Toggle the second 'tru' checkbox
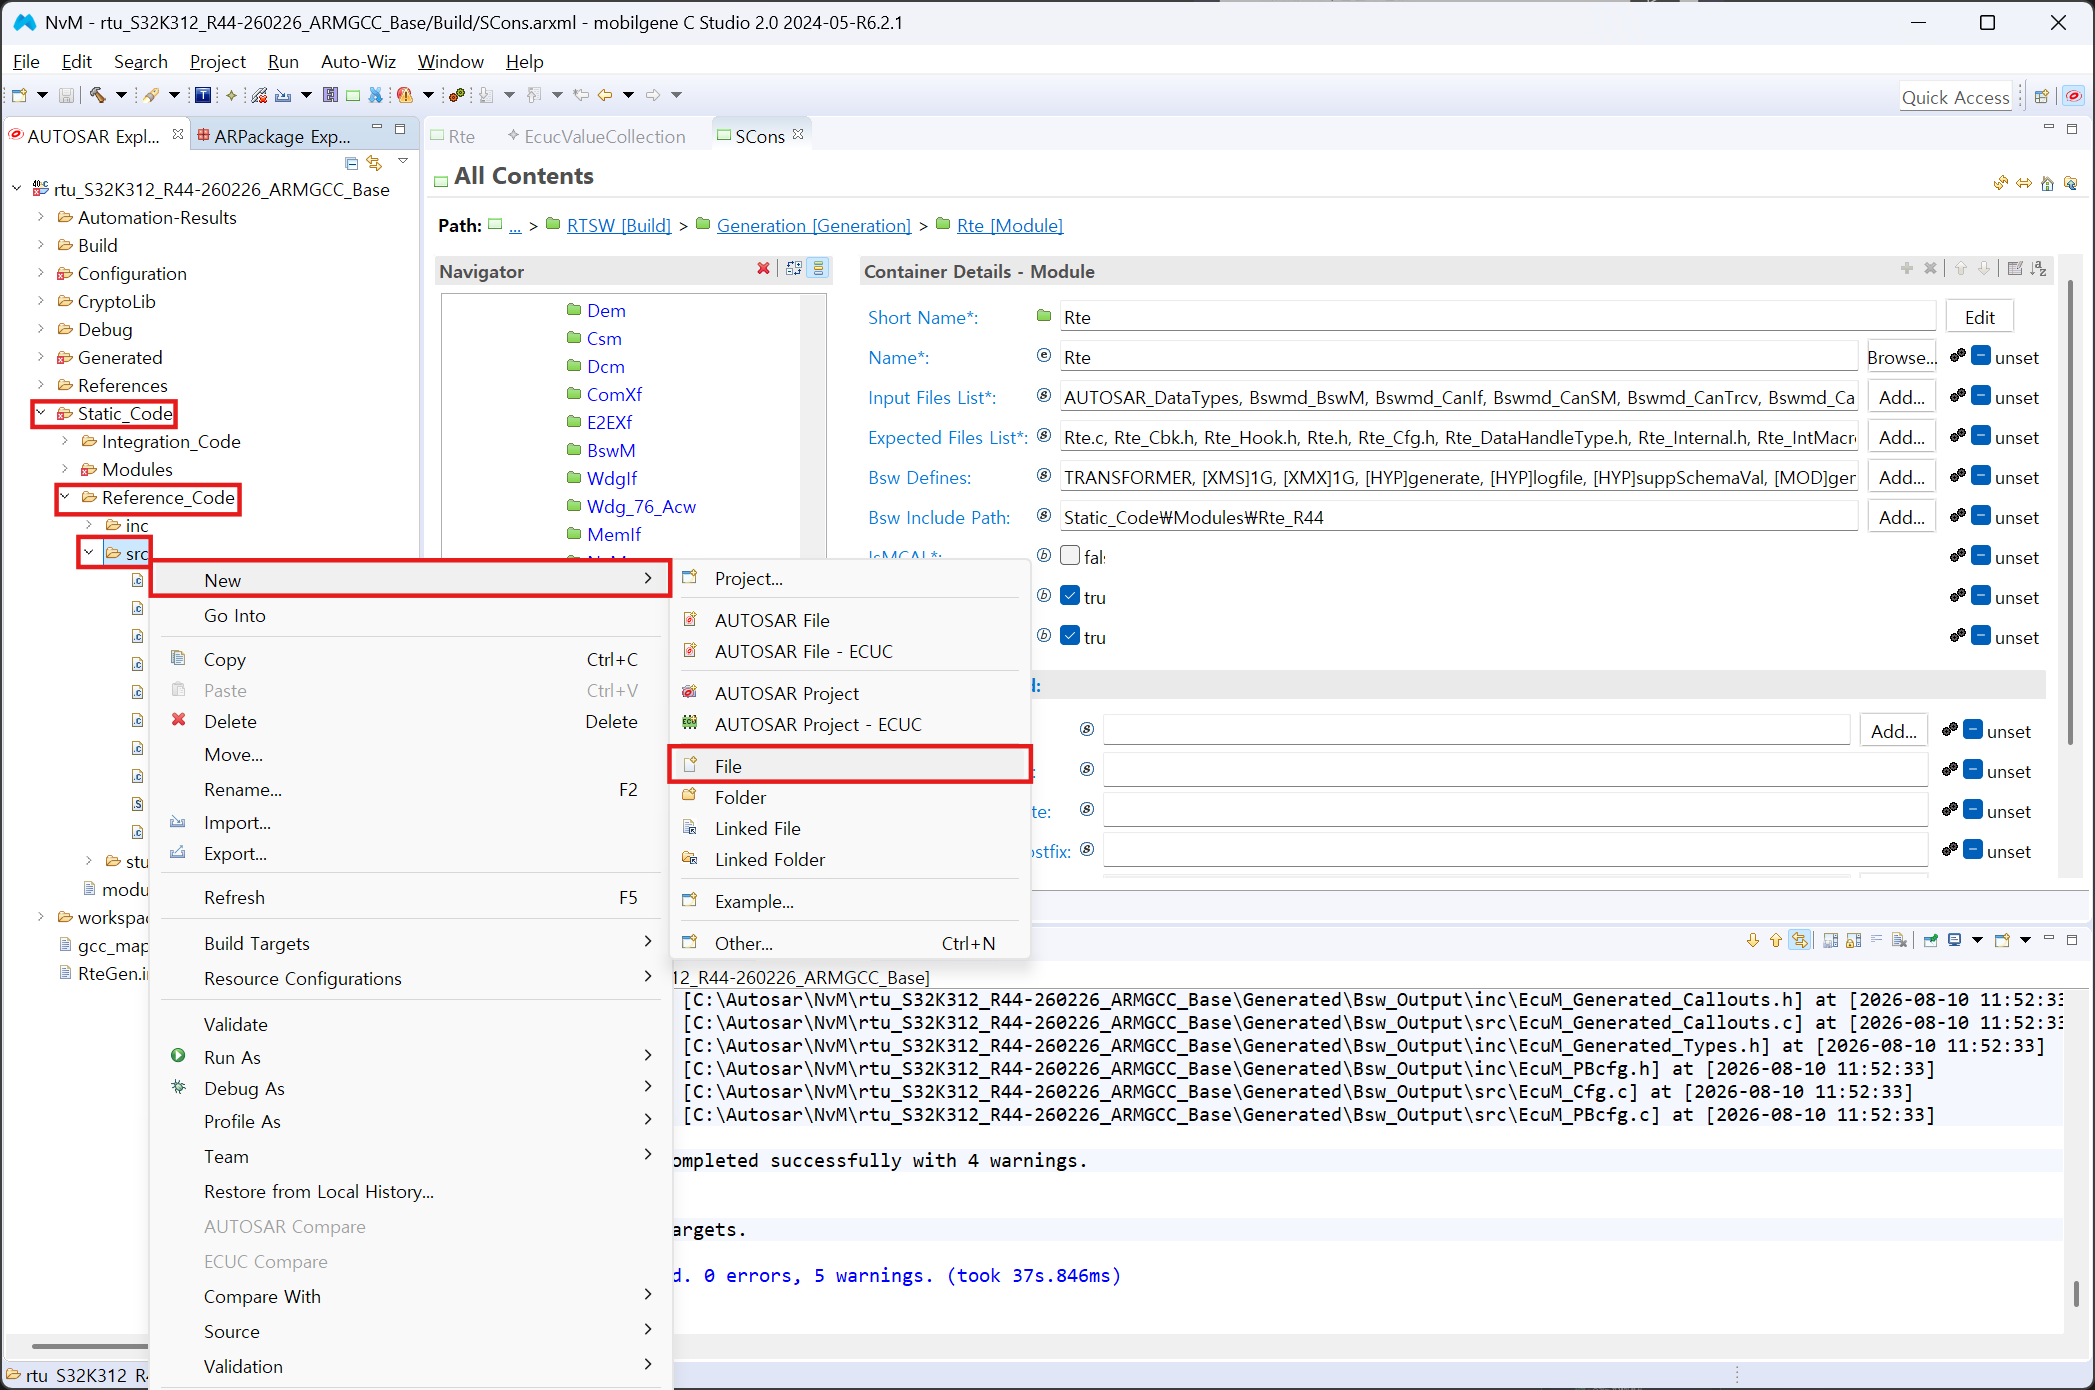 point(1070,636)
